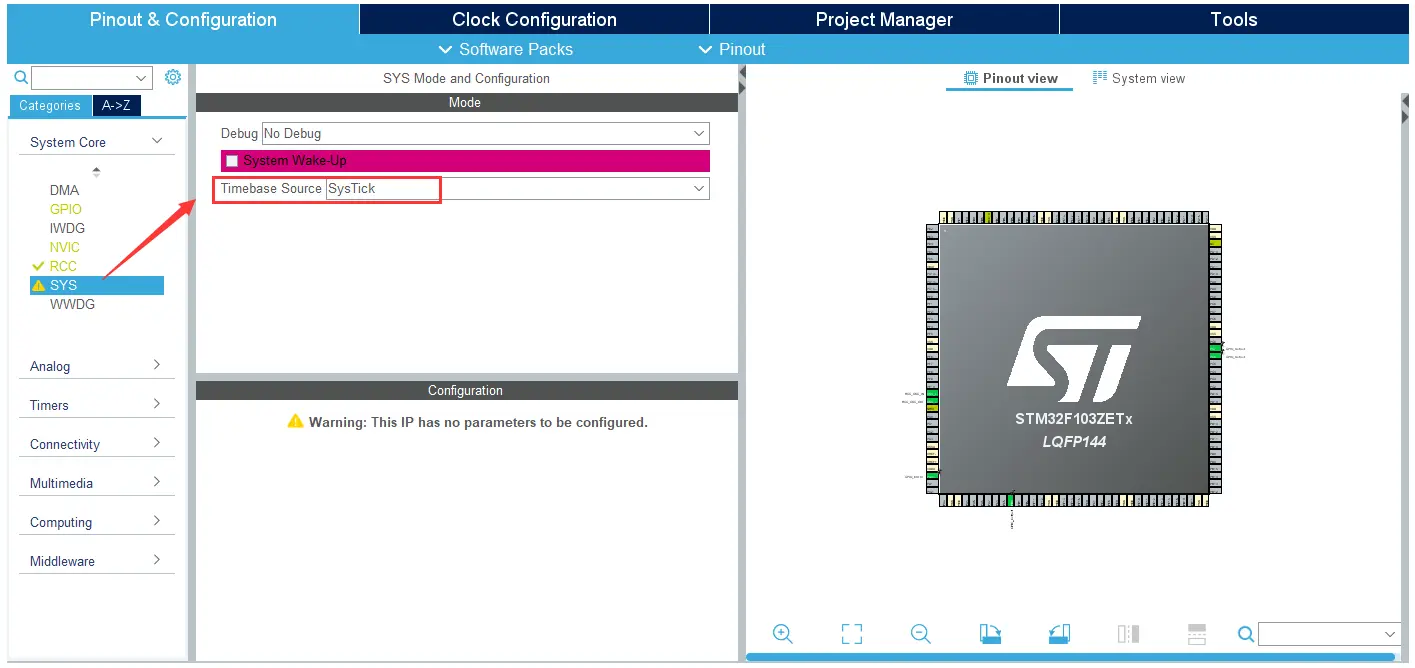Collapse the System Core category

(x=157, y=142)
